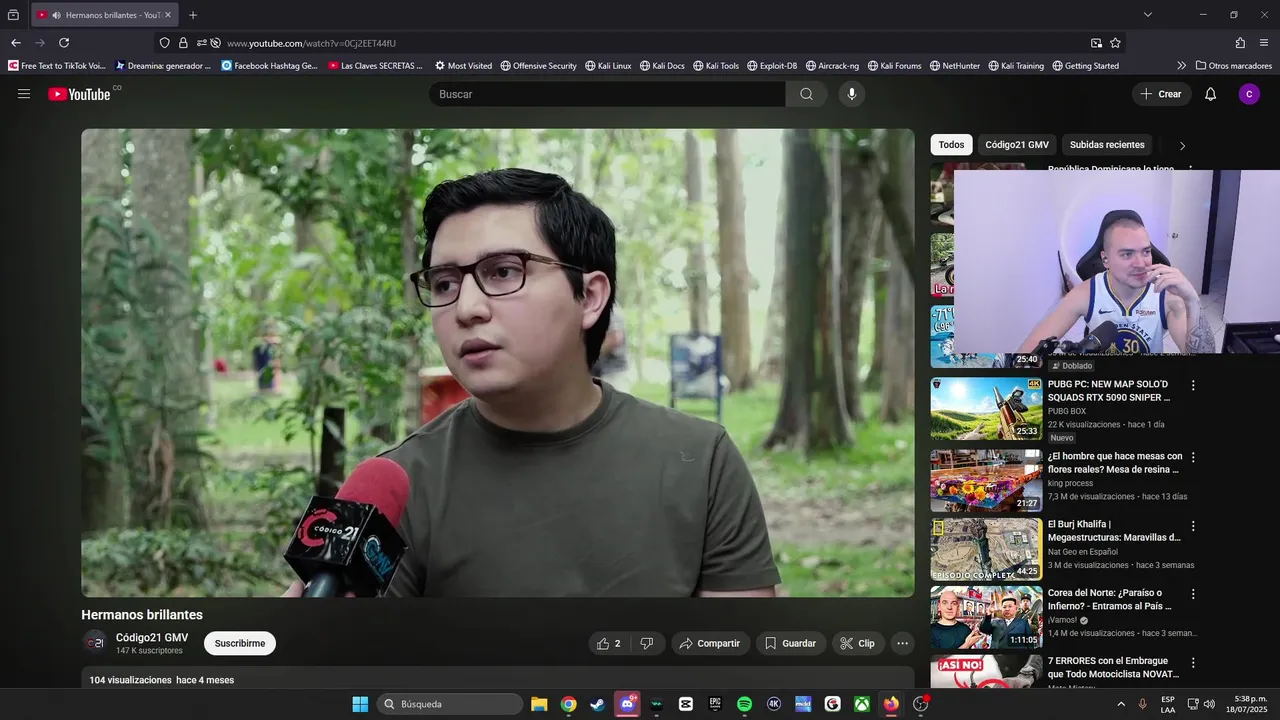Image resolution: width=1280 pixels, height=720 pixels.
Task: Click the Compartir share button
Action: coord(710,643)
